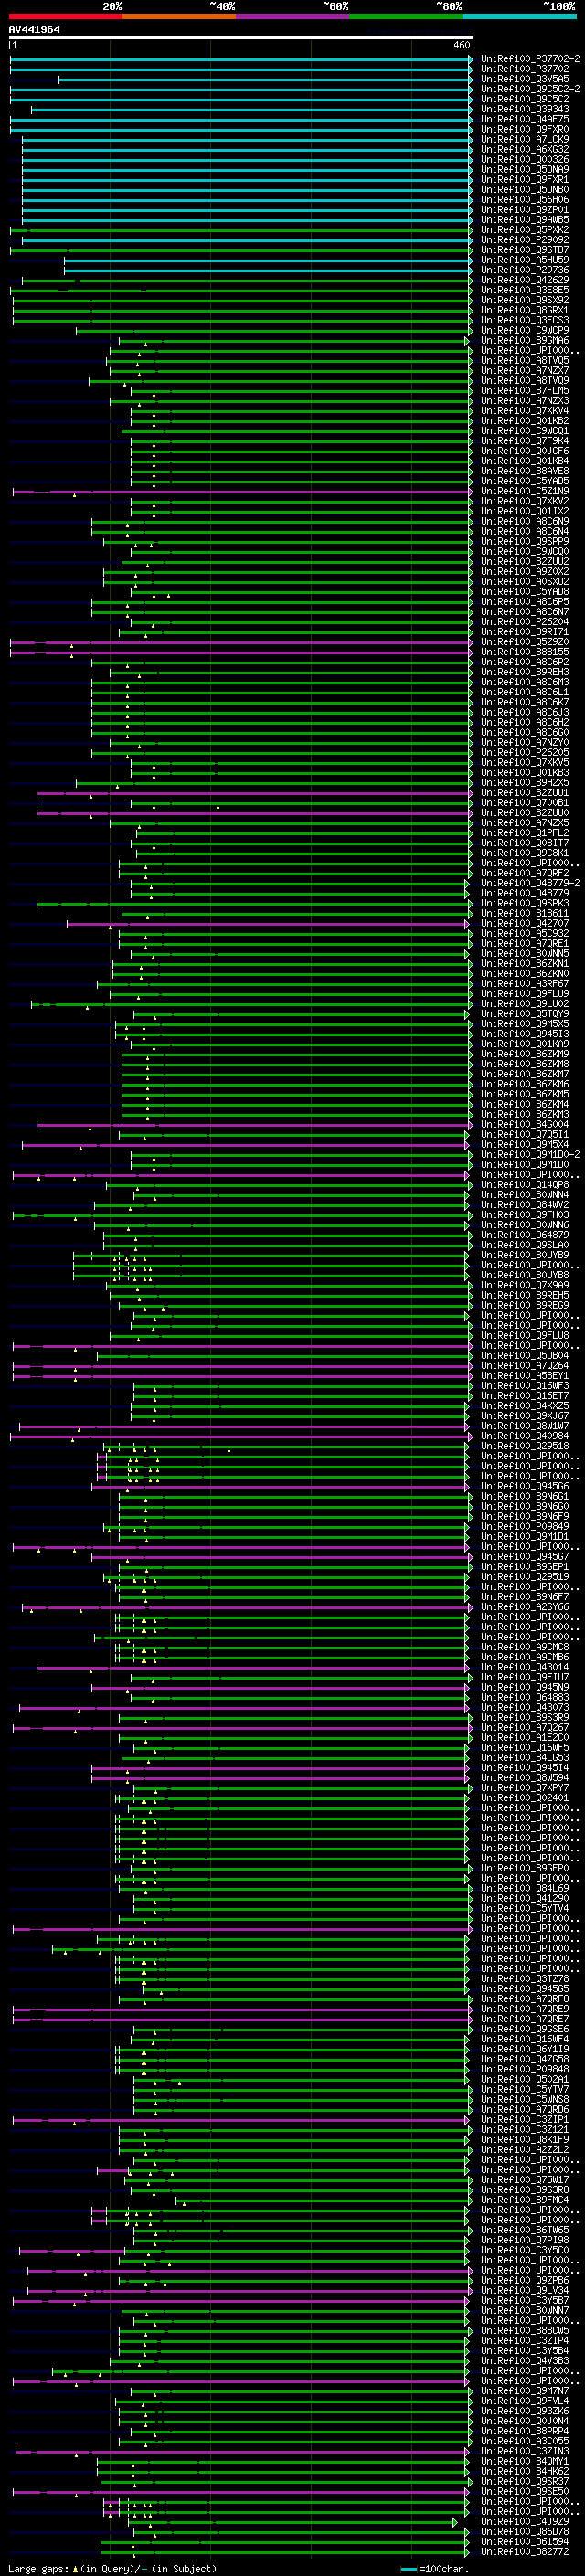
Task: Select the UniRef100_Q0JCF6 hit label
Action: tap(524, 451)
